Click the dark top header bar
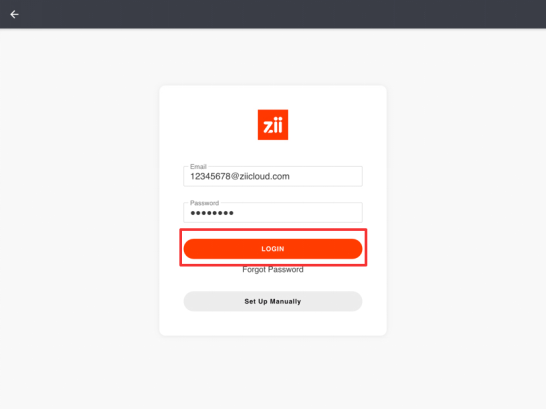This screenshot has height=409, width=546. (x=273, y=14)
